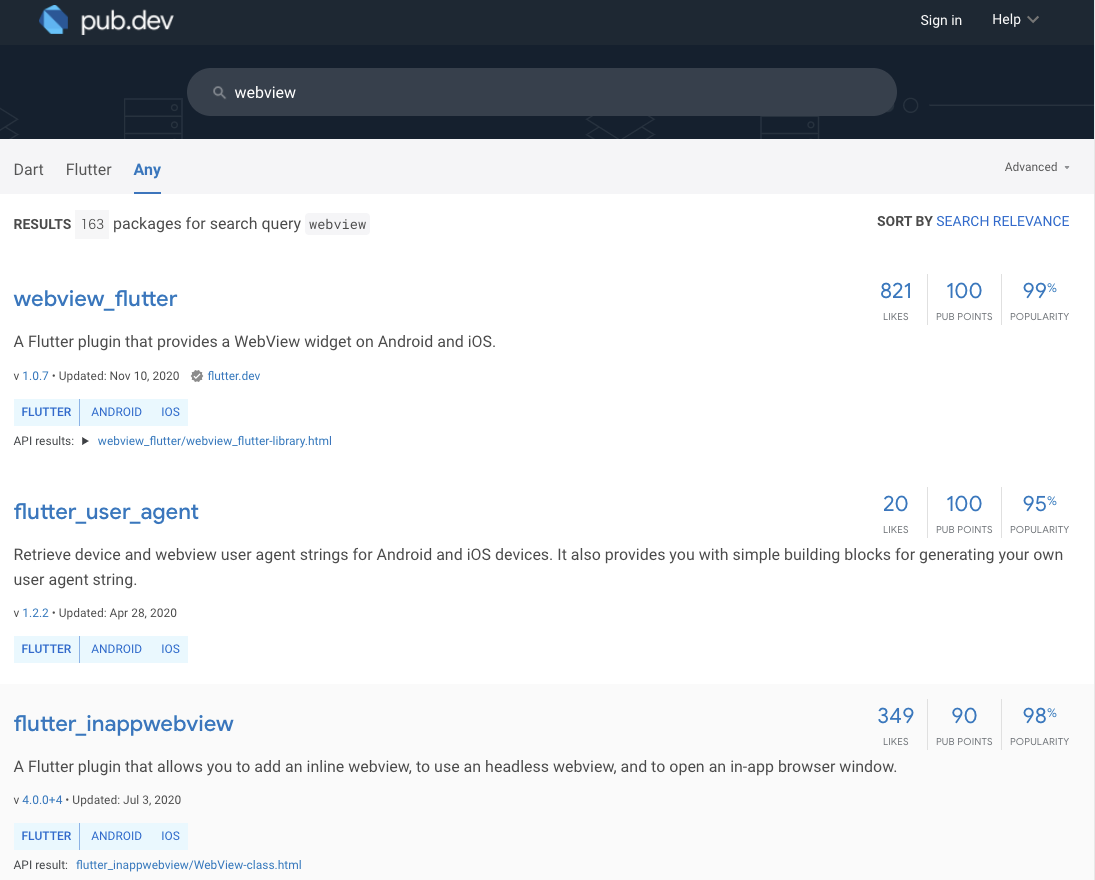Click the FLUTTER tag under flutter_inappwebview
1095x880 pixels.
[x=46, y=836]
